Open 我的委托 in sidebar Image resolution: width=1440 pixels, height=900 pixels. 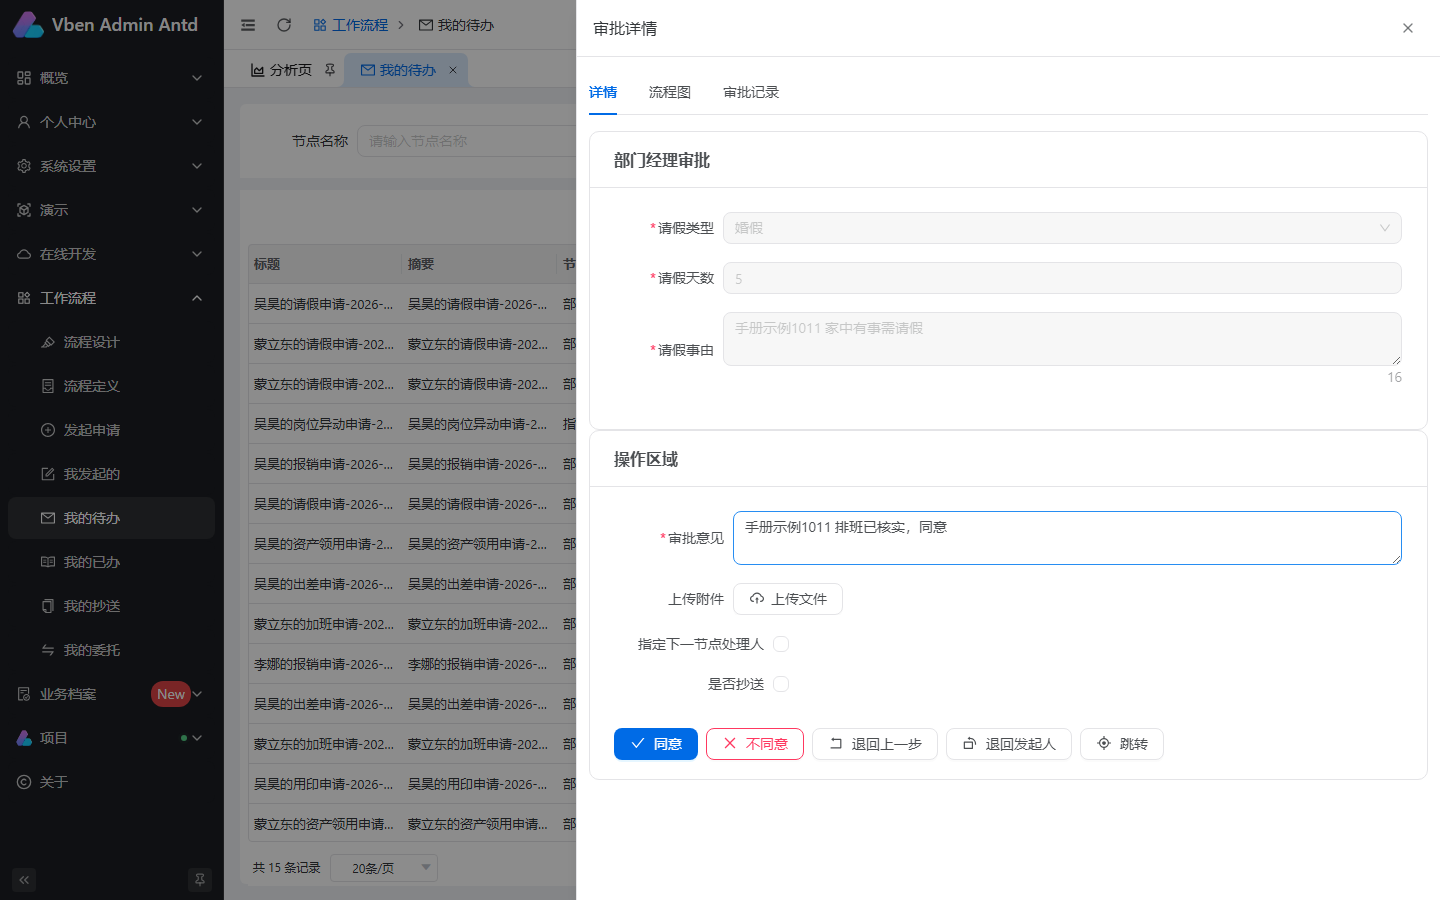tap(112, 650)
